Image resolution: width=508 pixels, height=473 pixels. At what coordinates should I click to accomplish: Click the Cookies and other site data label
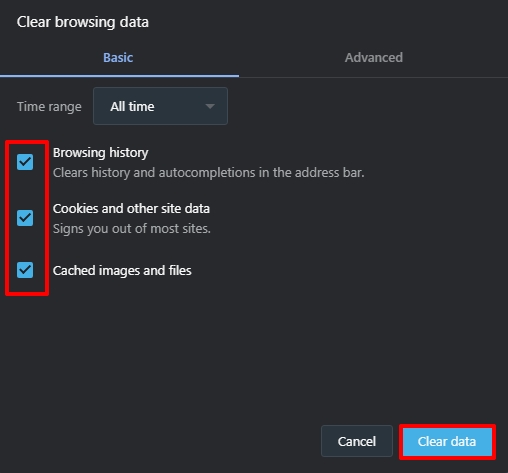click(131, 209)
